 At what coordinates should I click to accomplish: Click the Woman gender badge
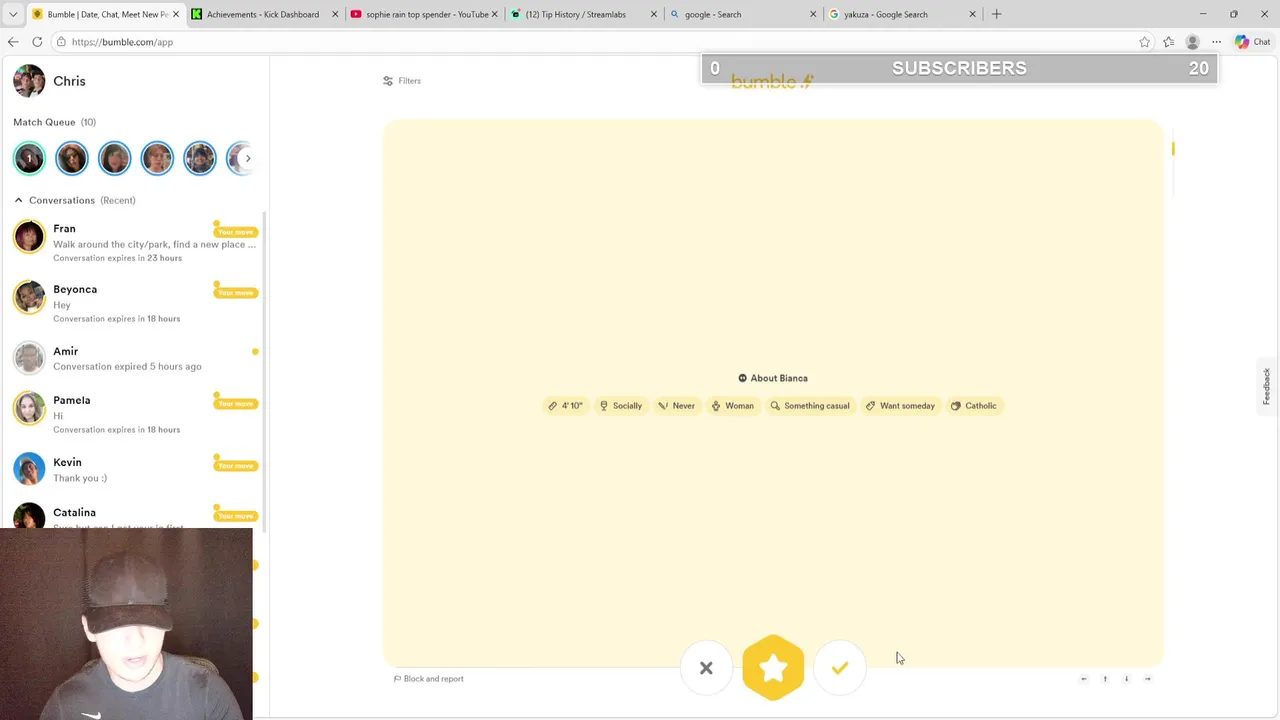pos(732,406)
